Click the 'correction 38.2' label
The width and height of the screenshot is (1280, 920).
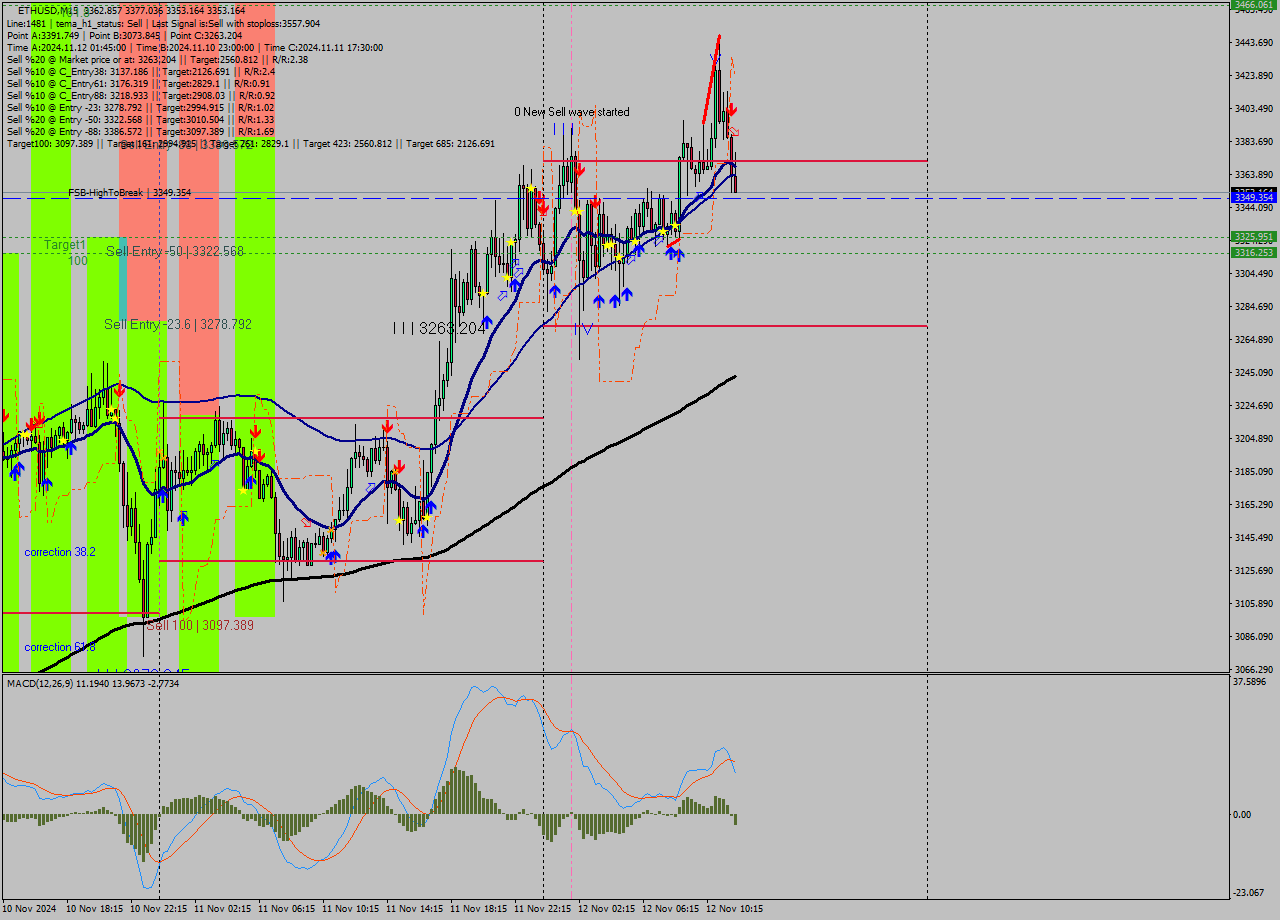(60, 552)
